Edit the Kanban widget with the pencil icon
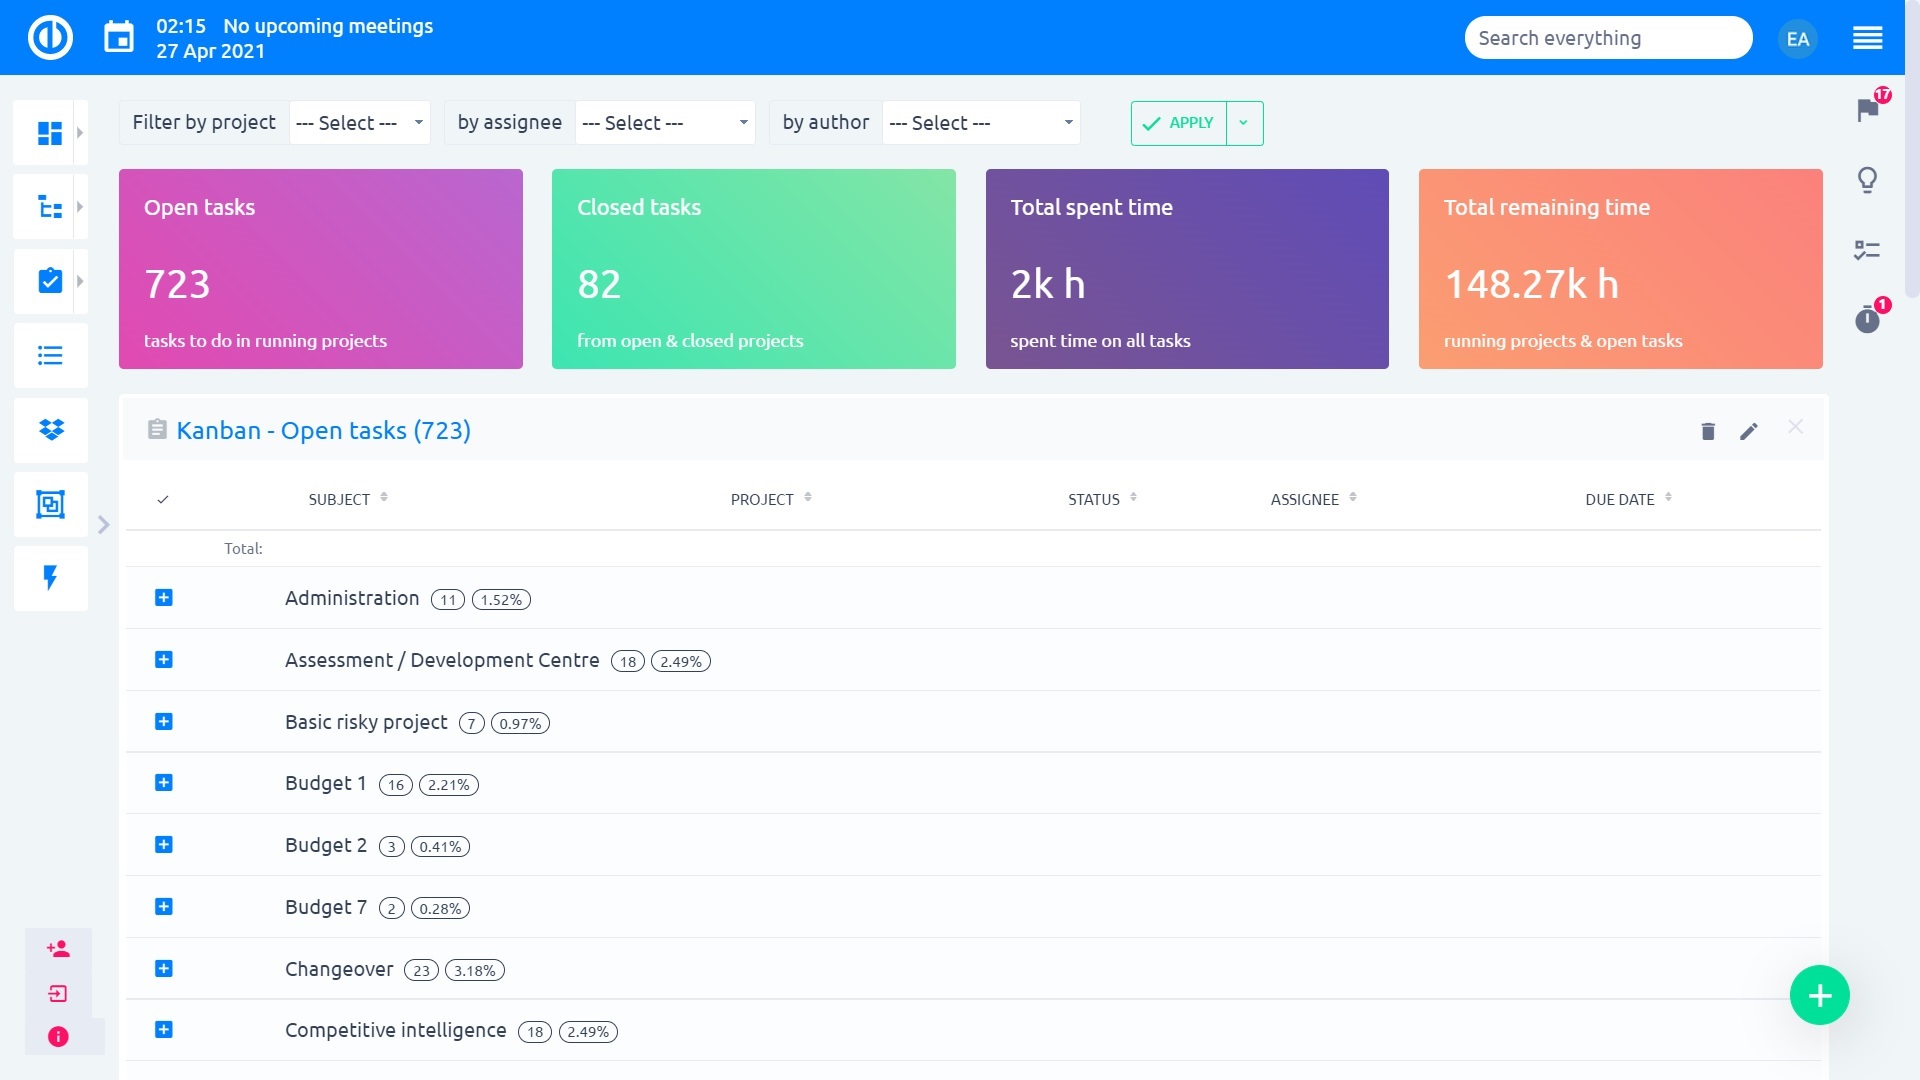The image size is (1920, 1080). tap(1749, 431)
